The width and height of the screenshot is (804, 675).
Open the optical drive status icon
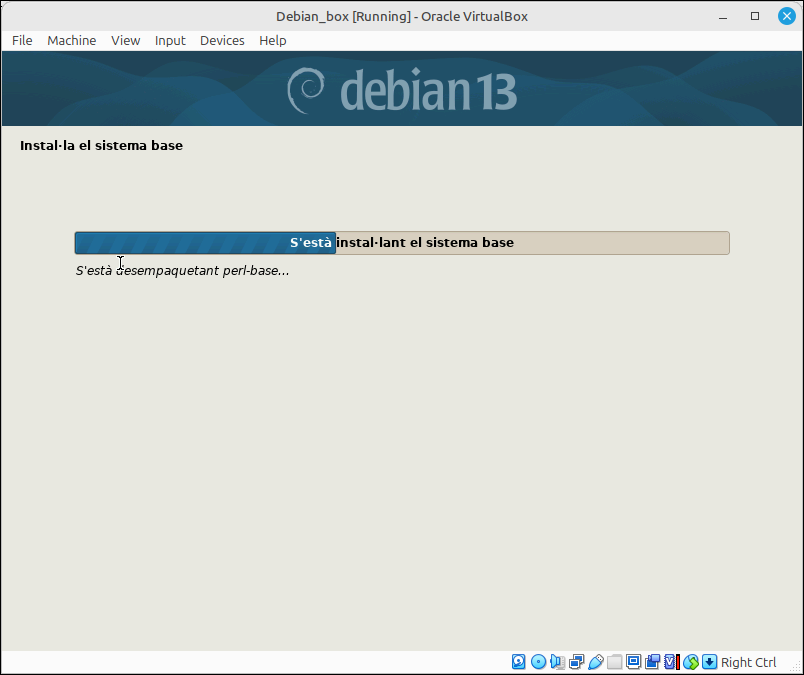[538, 662]
